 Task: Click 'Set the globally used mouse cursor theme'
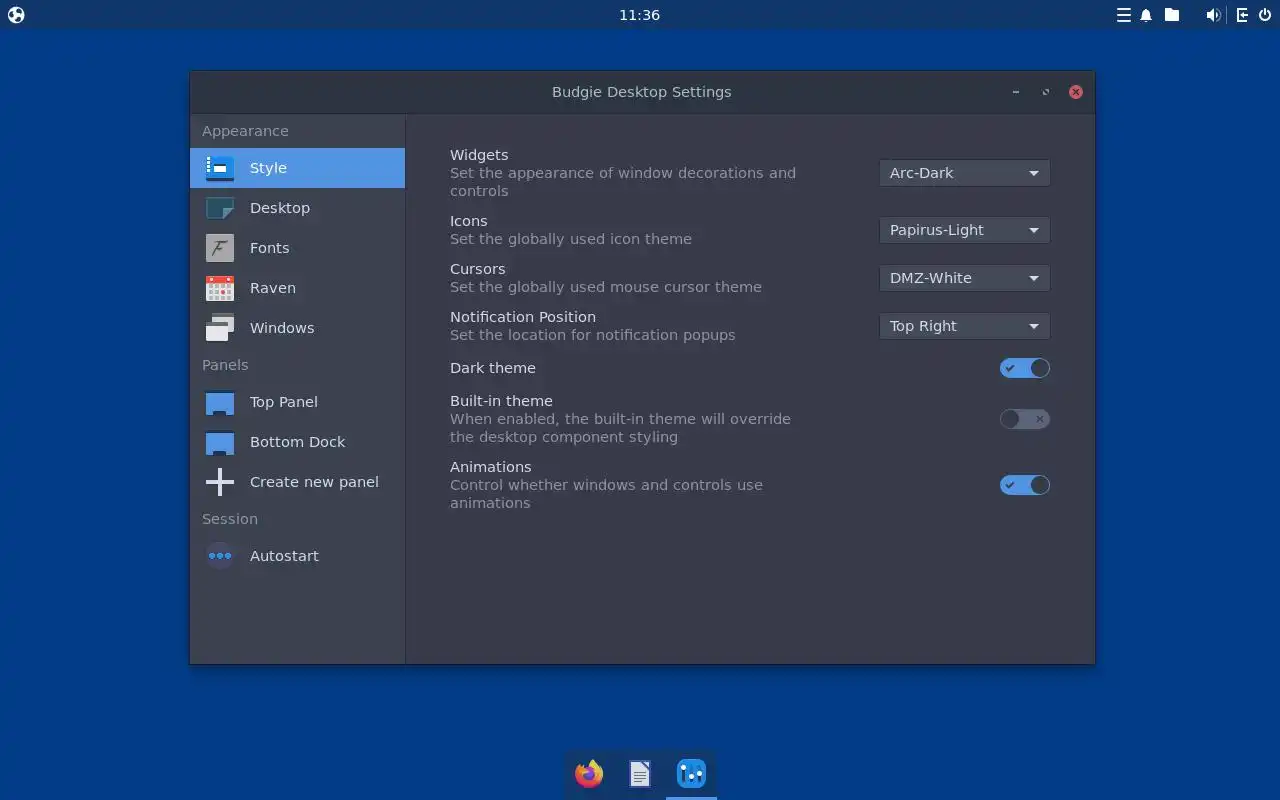pyautogui.click(x=606, y=287)
